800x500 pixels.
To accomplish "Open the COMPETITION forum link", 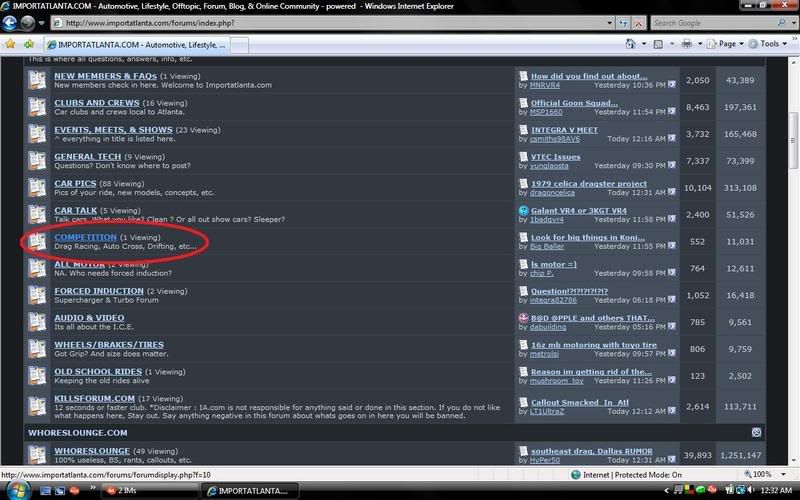I will coord(85,237).
